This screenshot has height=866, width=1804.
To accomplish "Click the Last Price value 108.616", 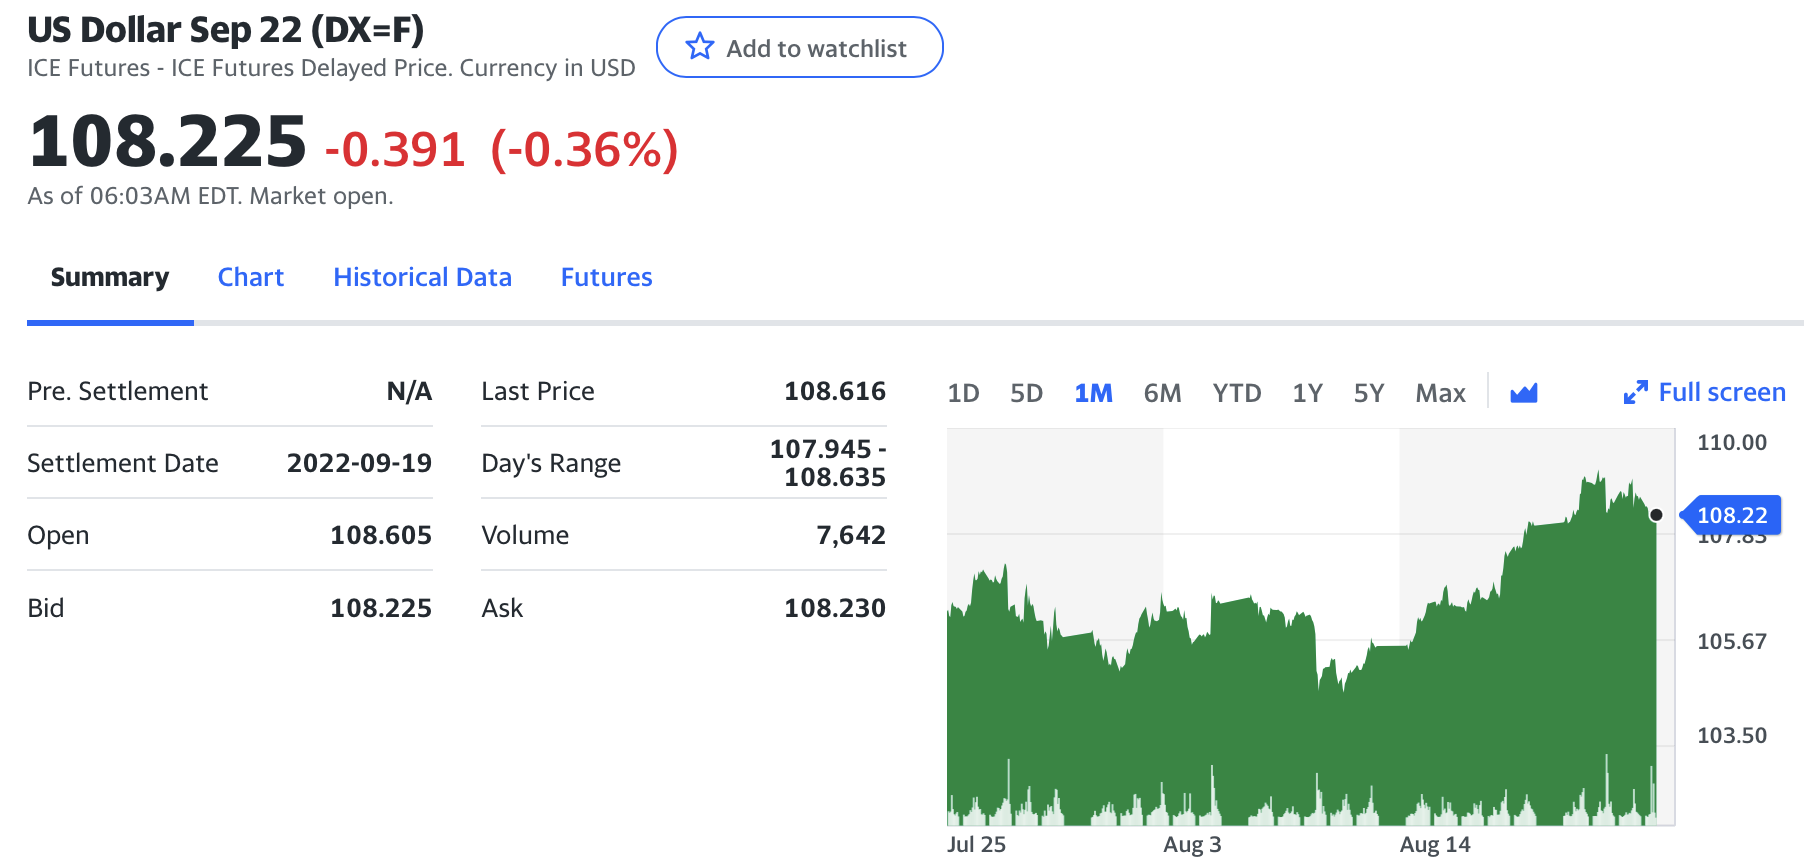I will click(835, 391).
